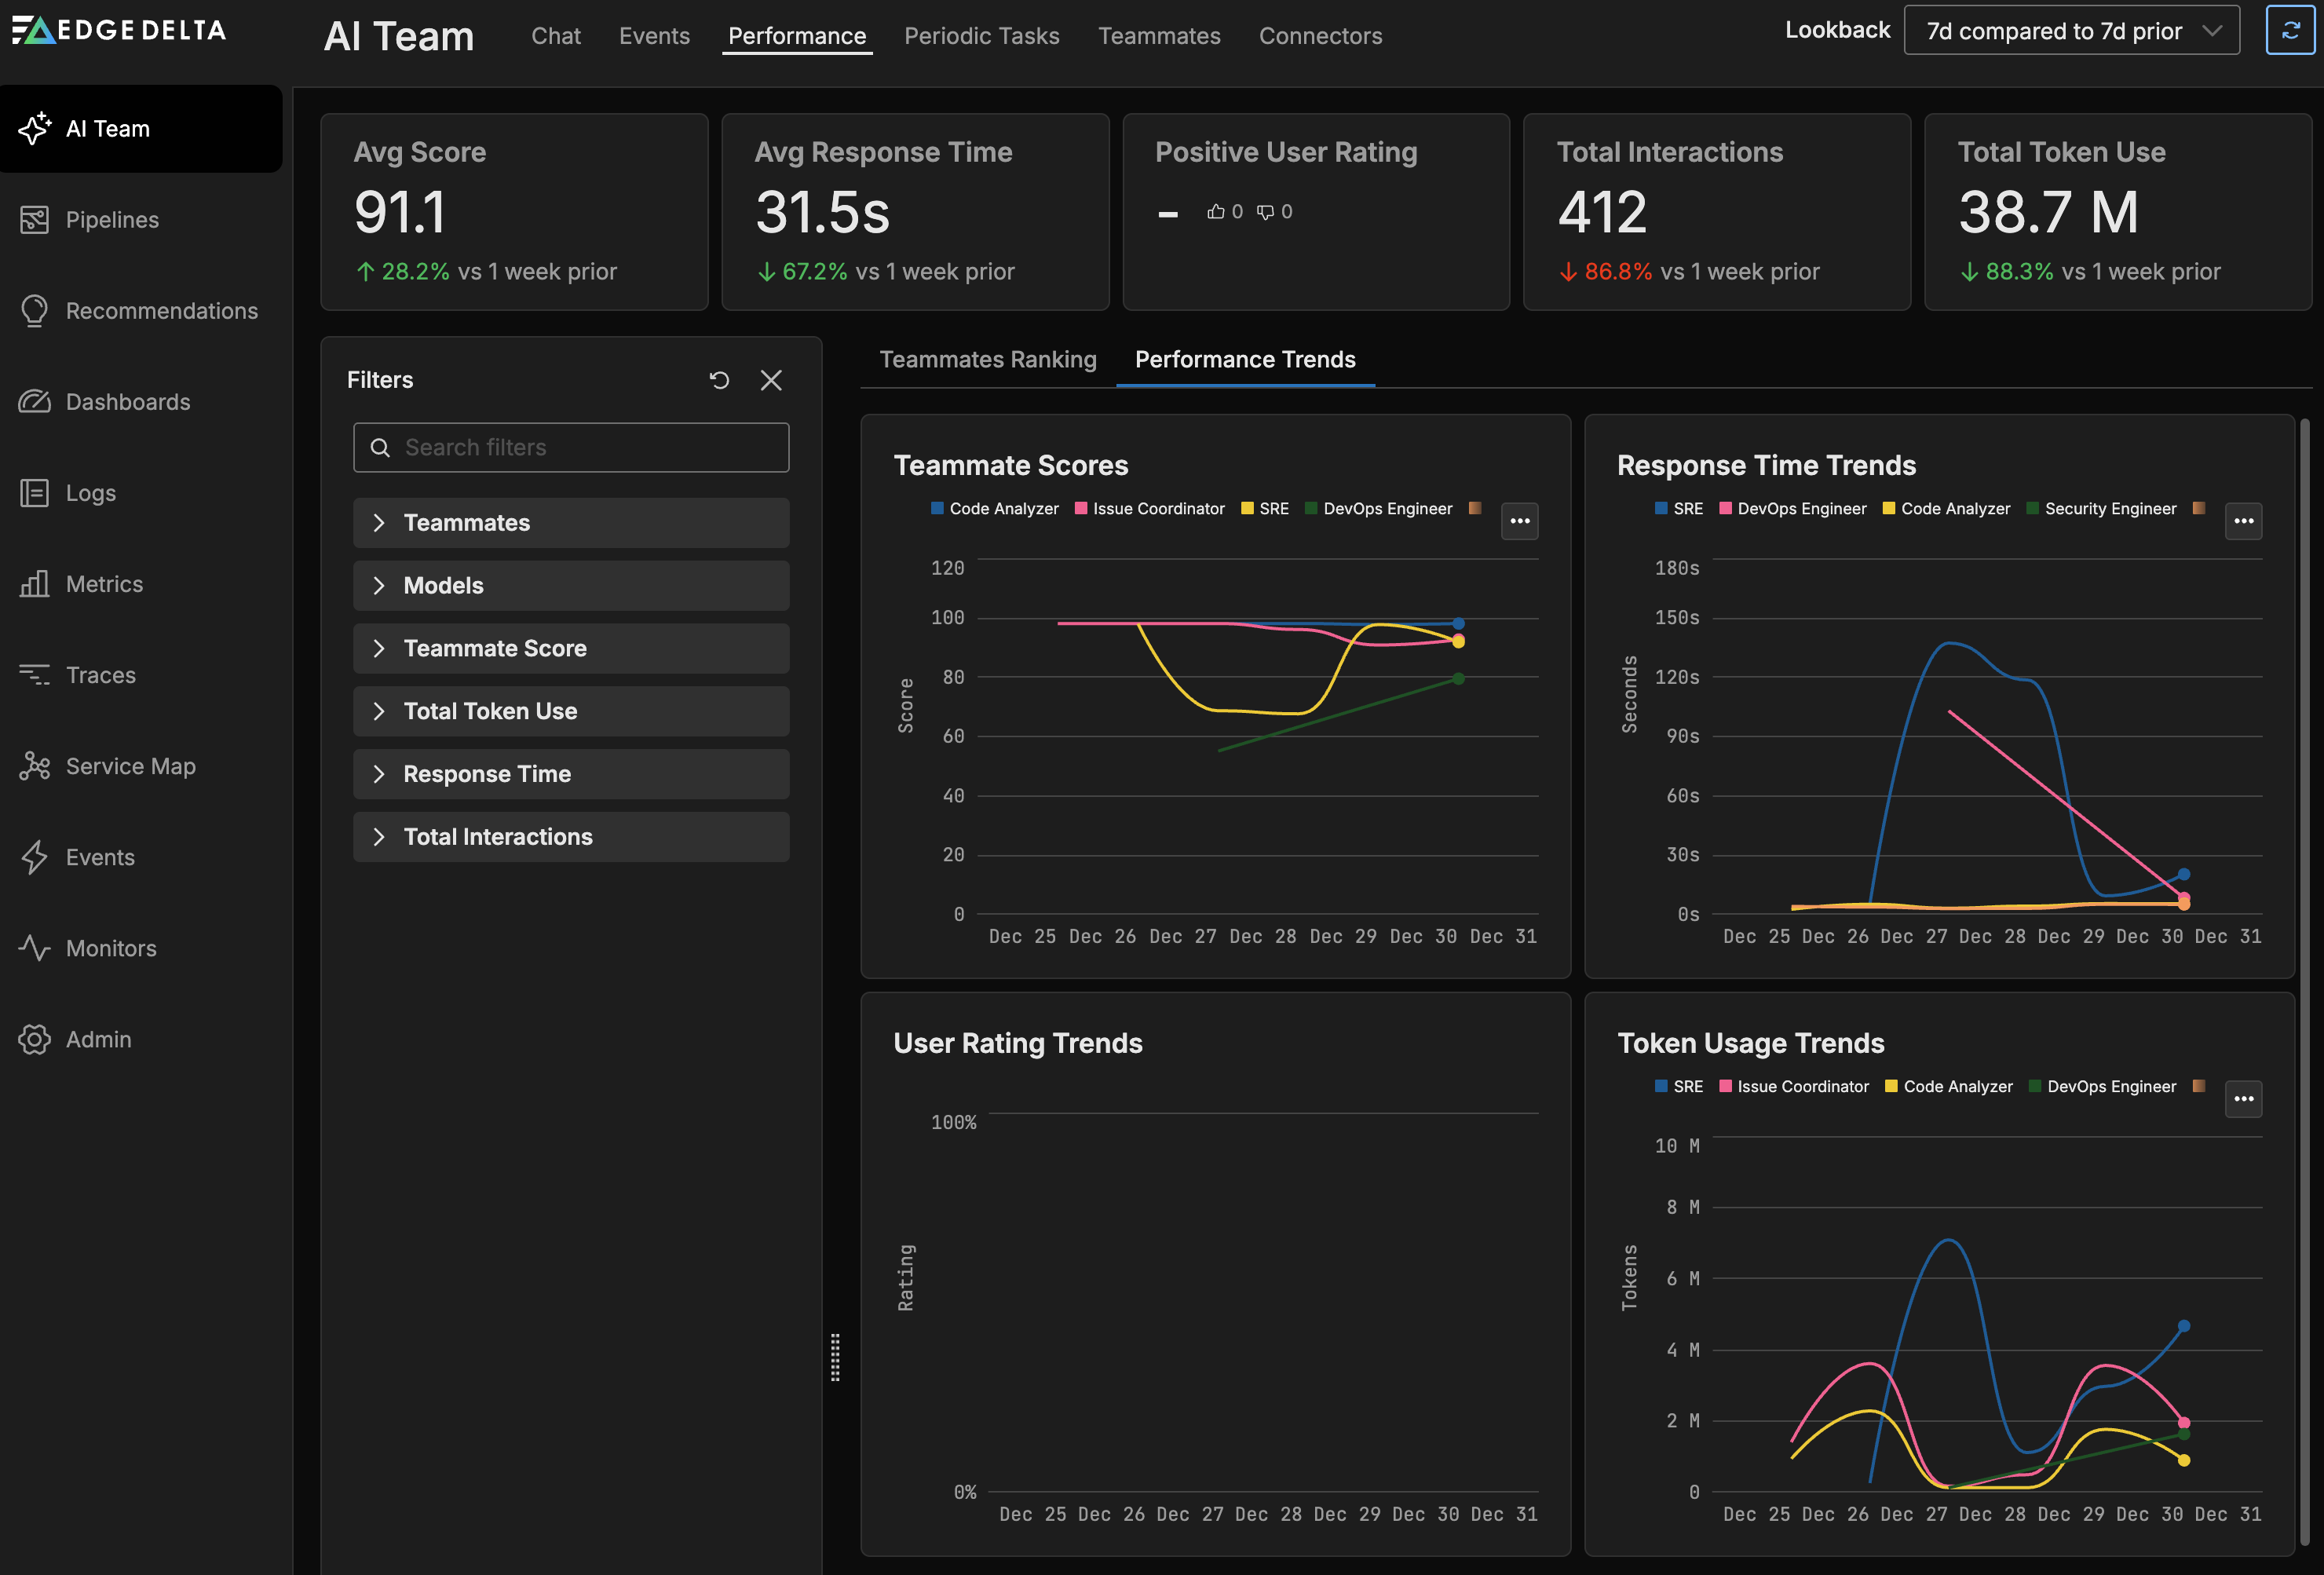Open Teammate Scores chart options menu

click(1519, 521)
